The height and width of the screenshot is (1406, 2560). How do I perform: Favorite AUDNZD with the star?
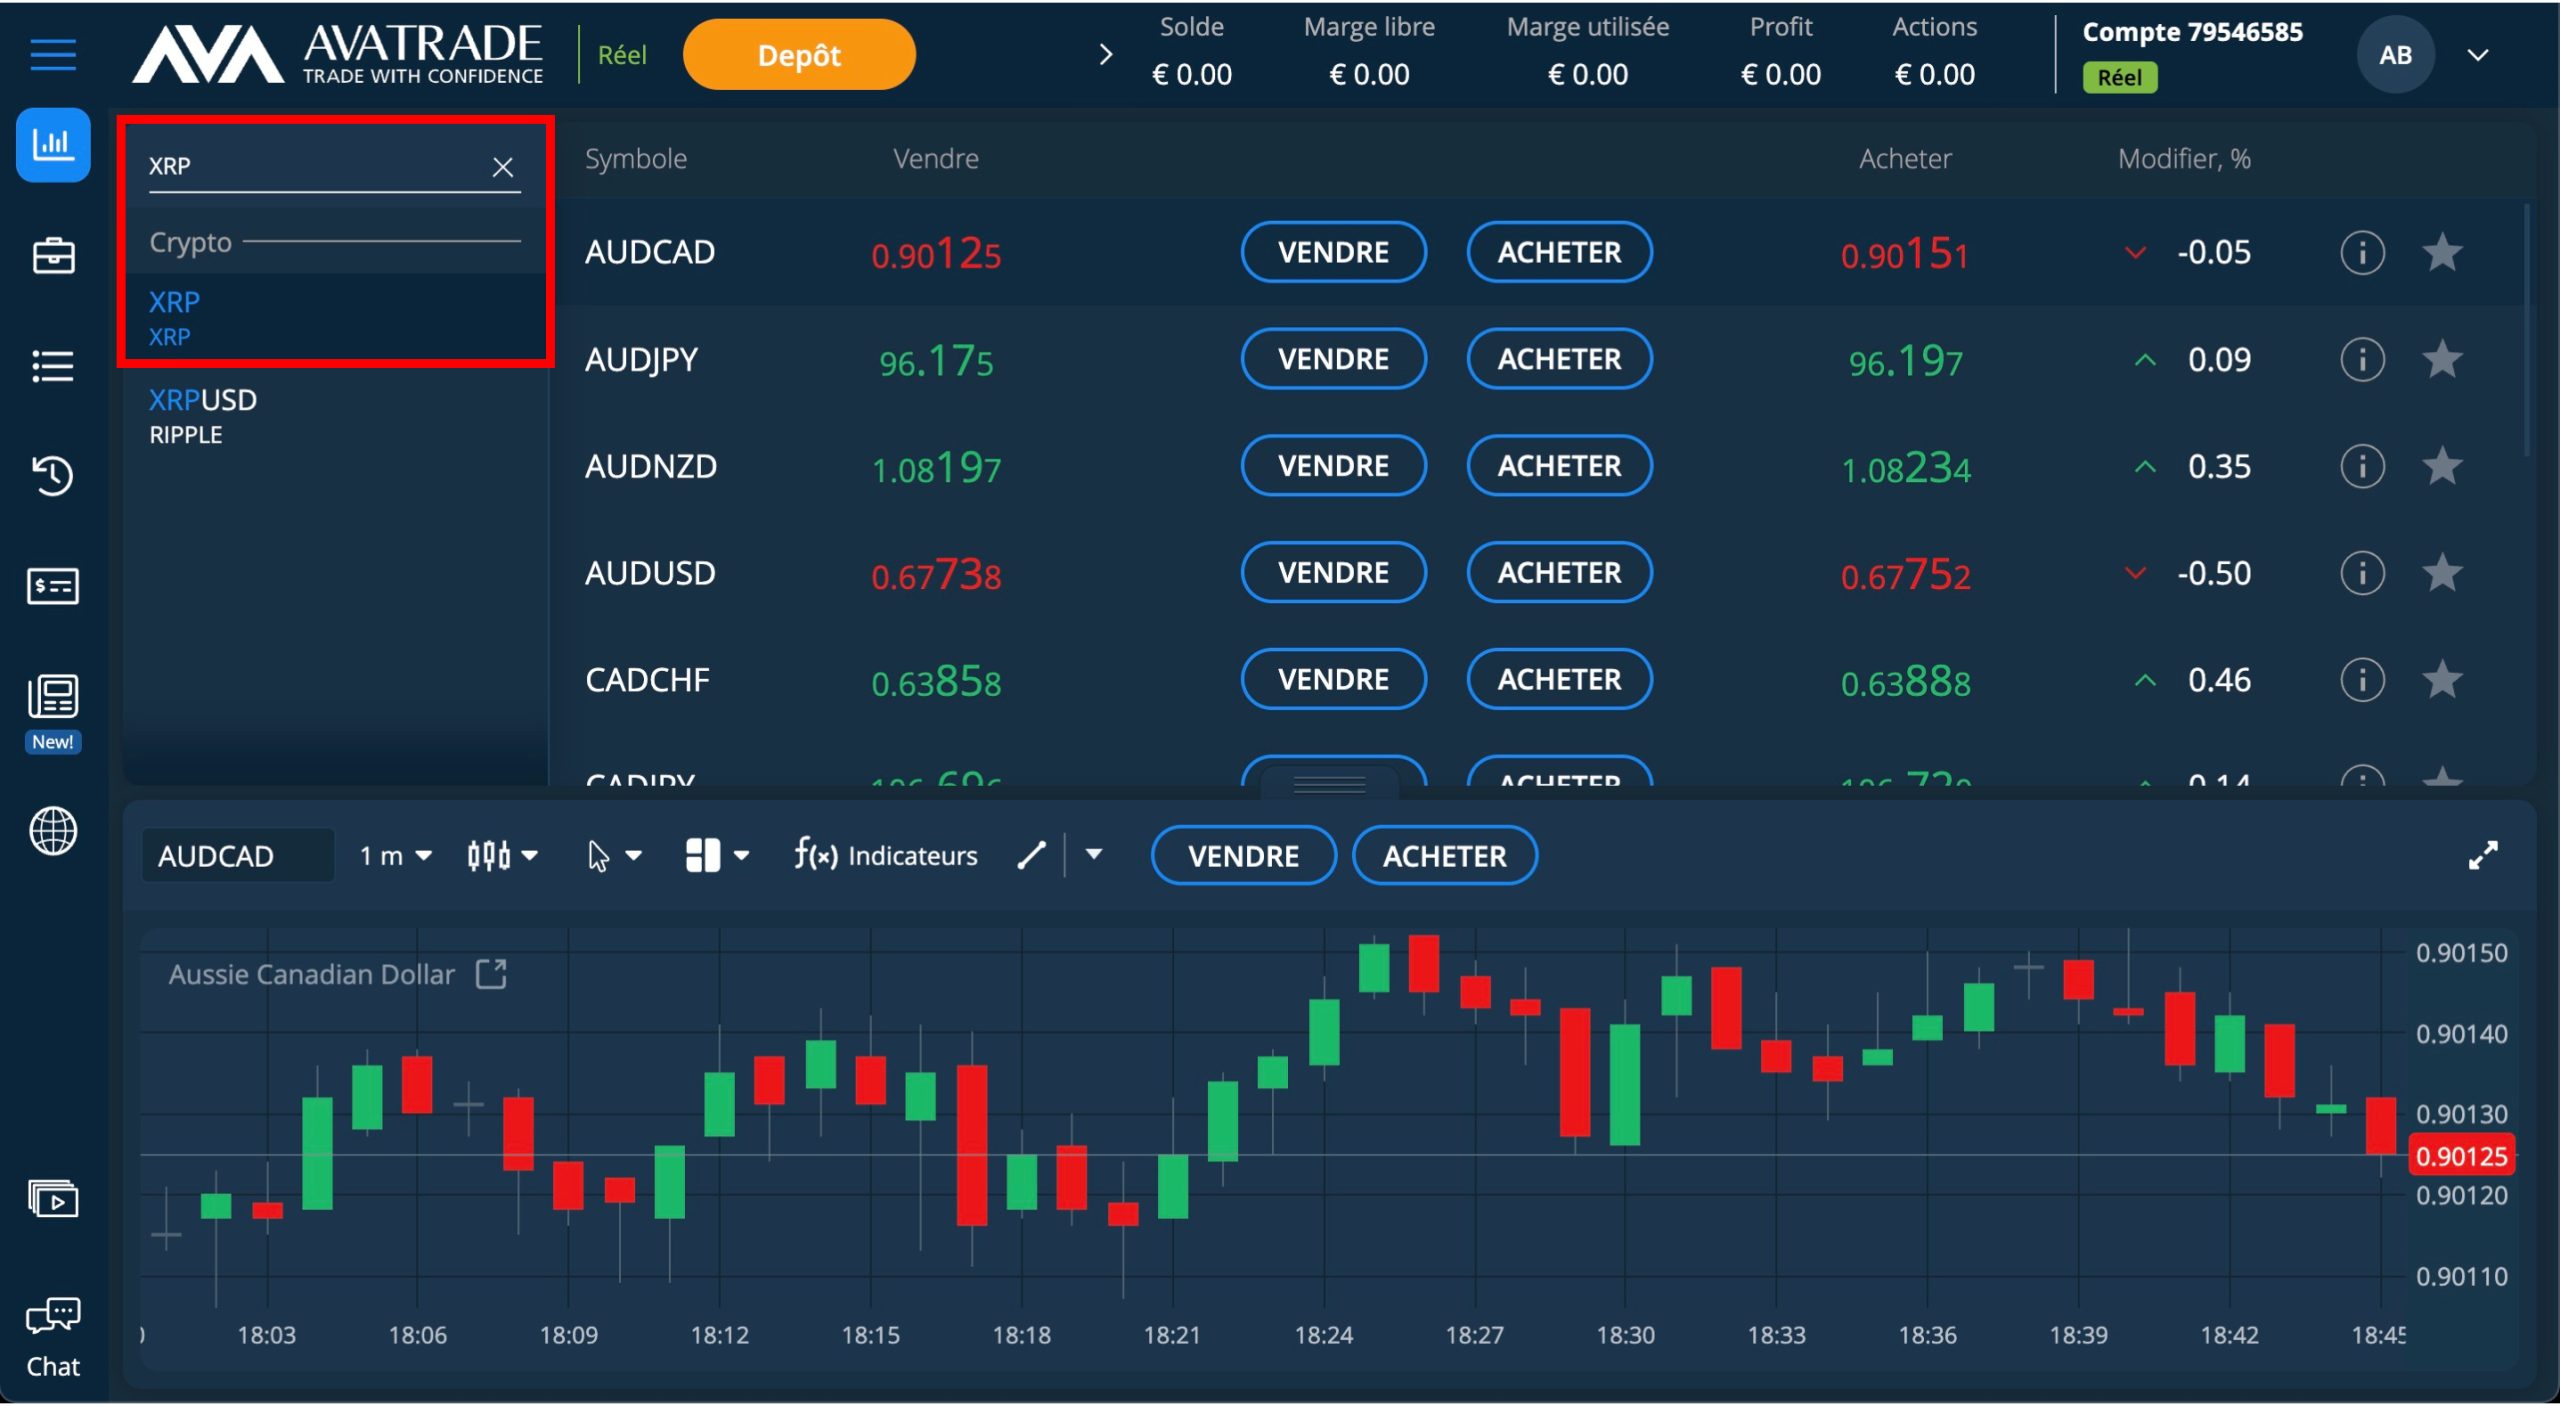coord(2442,466)
